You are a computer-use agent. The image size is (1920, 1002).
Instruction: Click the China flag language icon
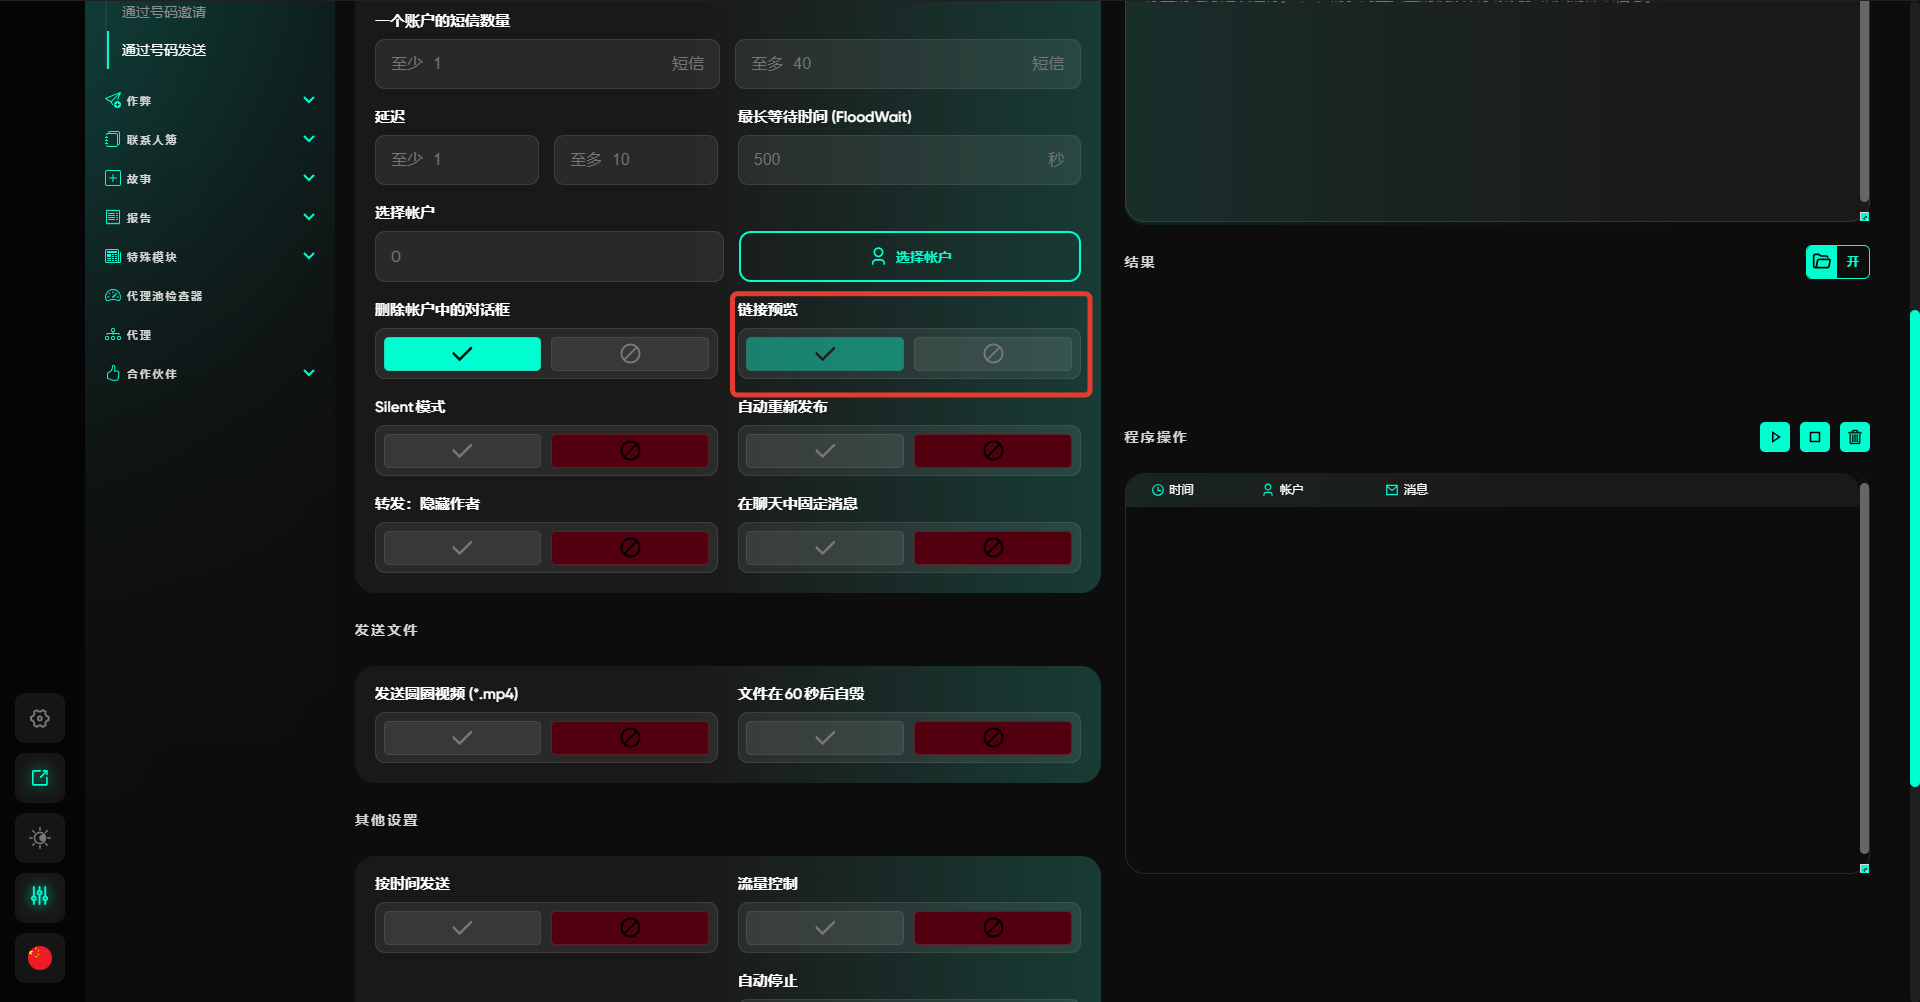coord(40,957)
